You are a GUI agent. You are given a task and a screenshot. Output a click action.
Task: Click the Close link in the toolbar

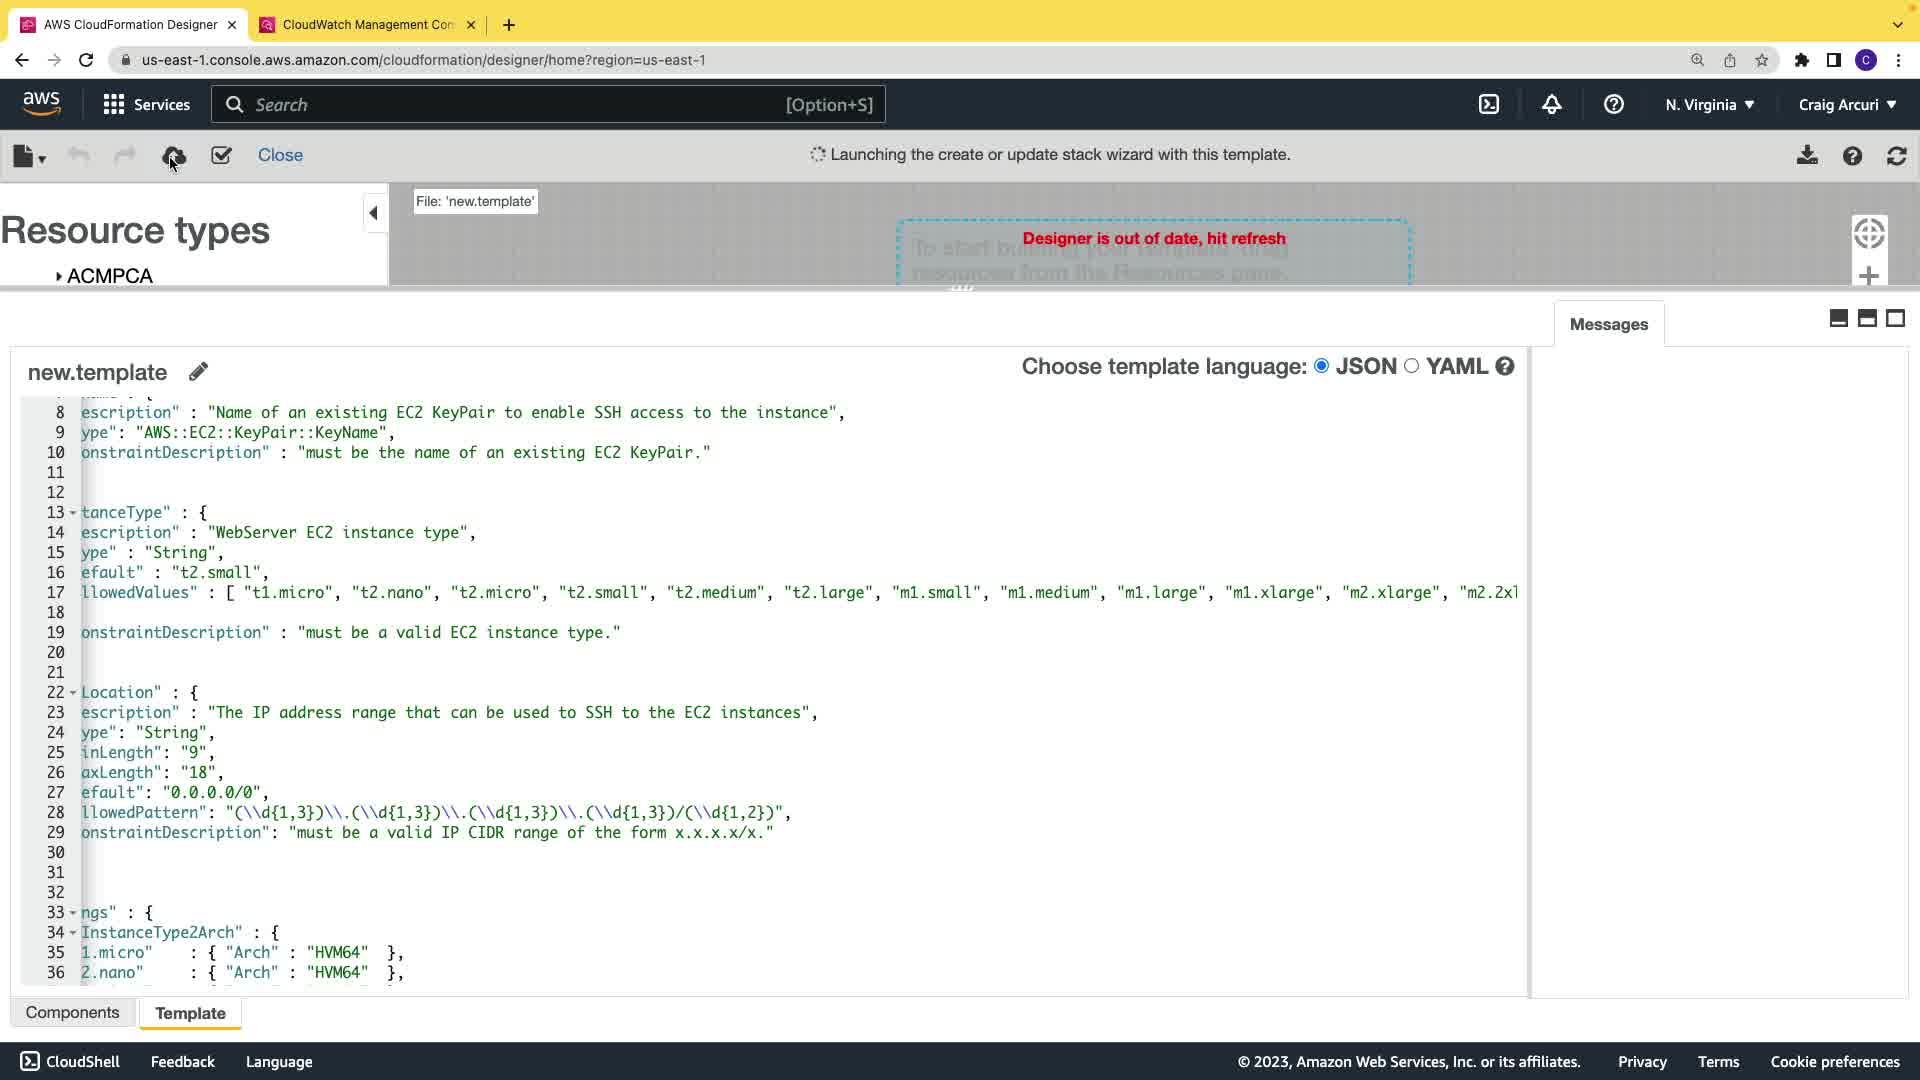coord(280,155)
